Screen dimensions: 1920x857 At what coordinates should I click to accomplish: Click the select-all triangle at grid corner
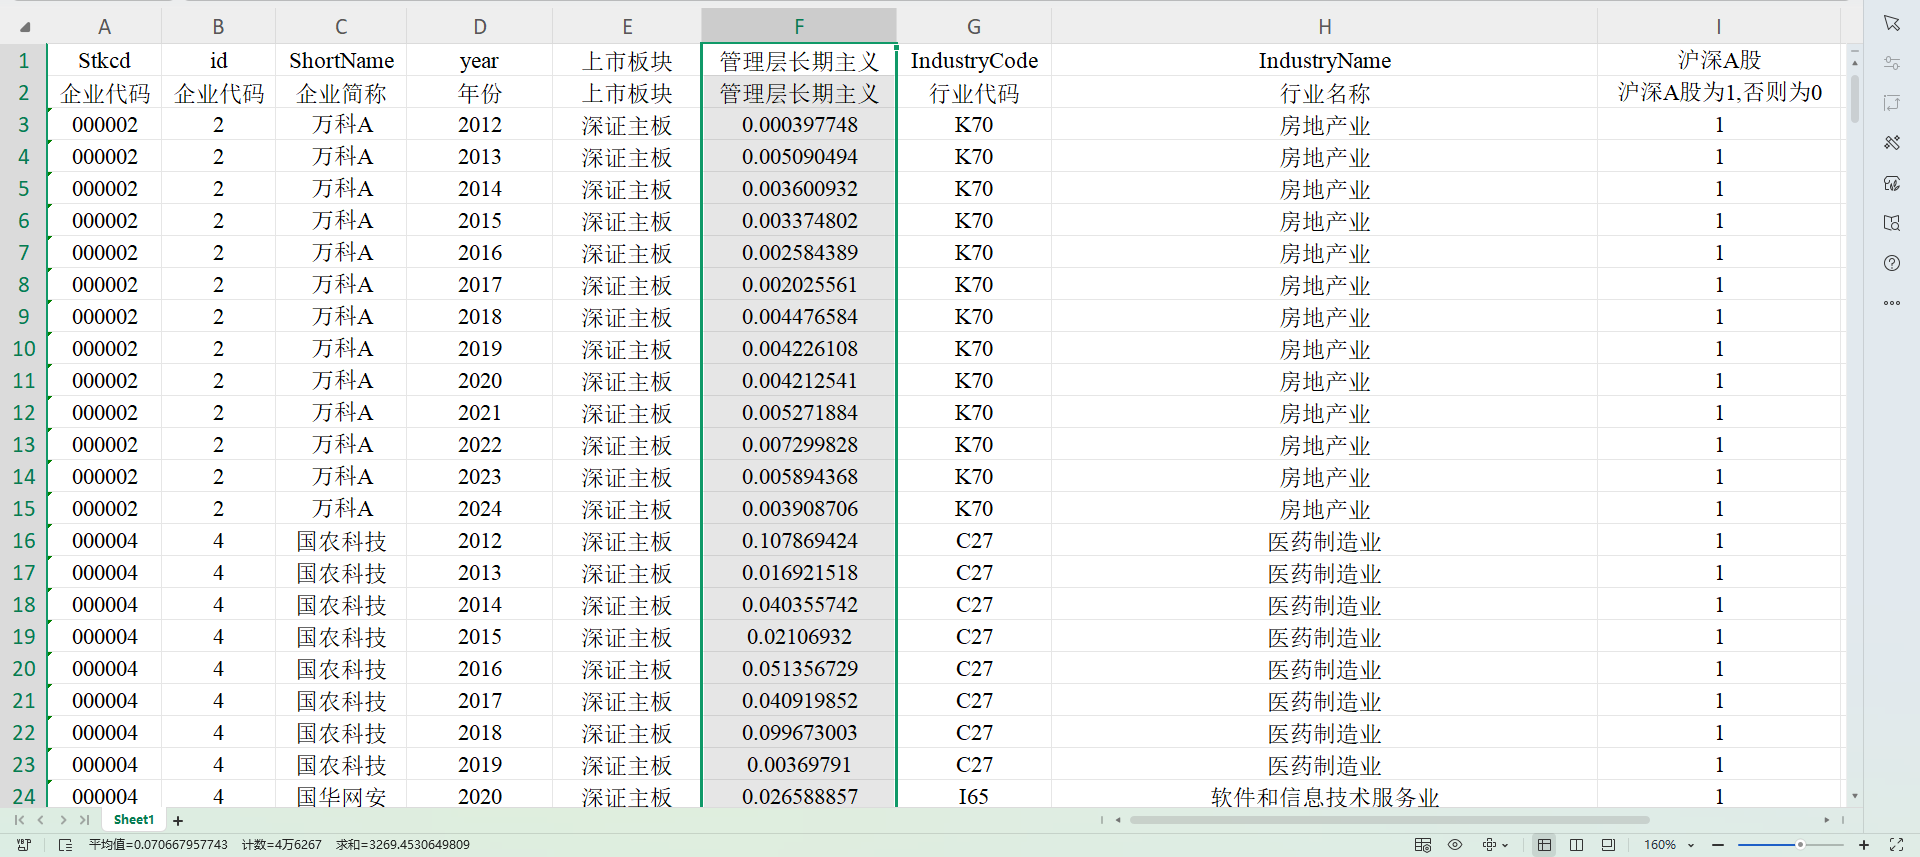24,27
